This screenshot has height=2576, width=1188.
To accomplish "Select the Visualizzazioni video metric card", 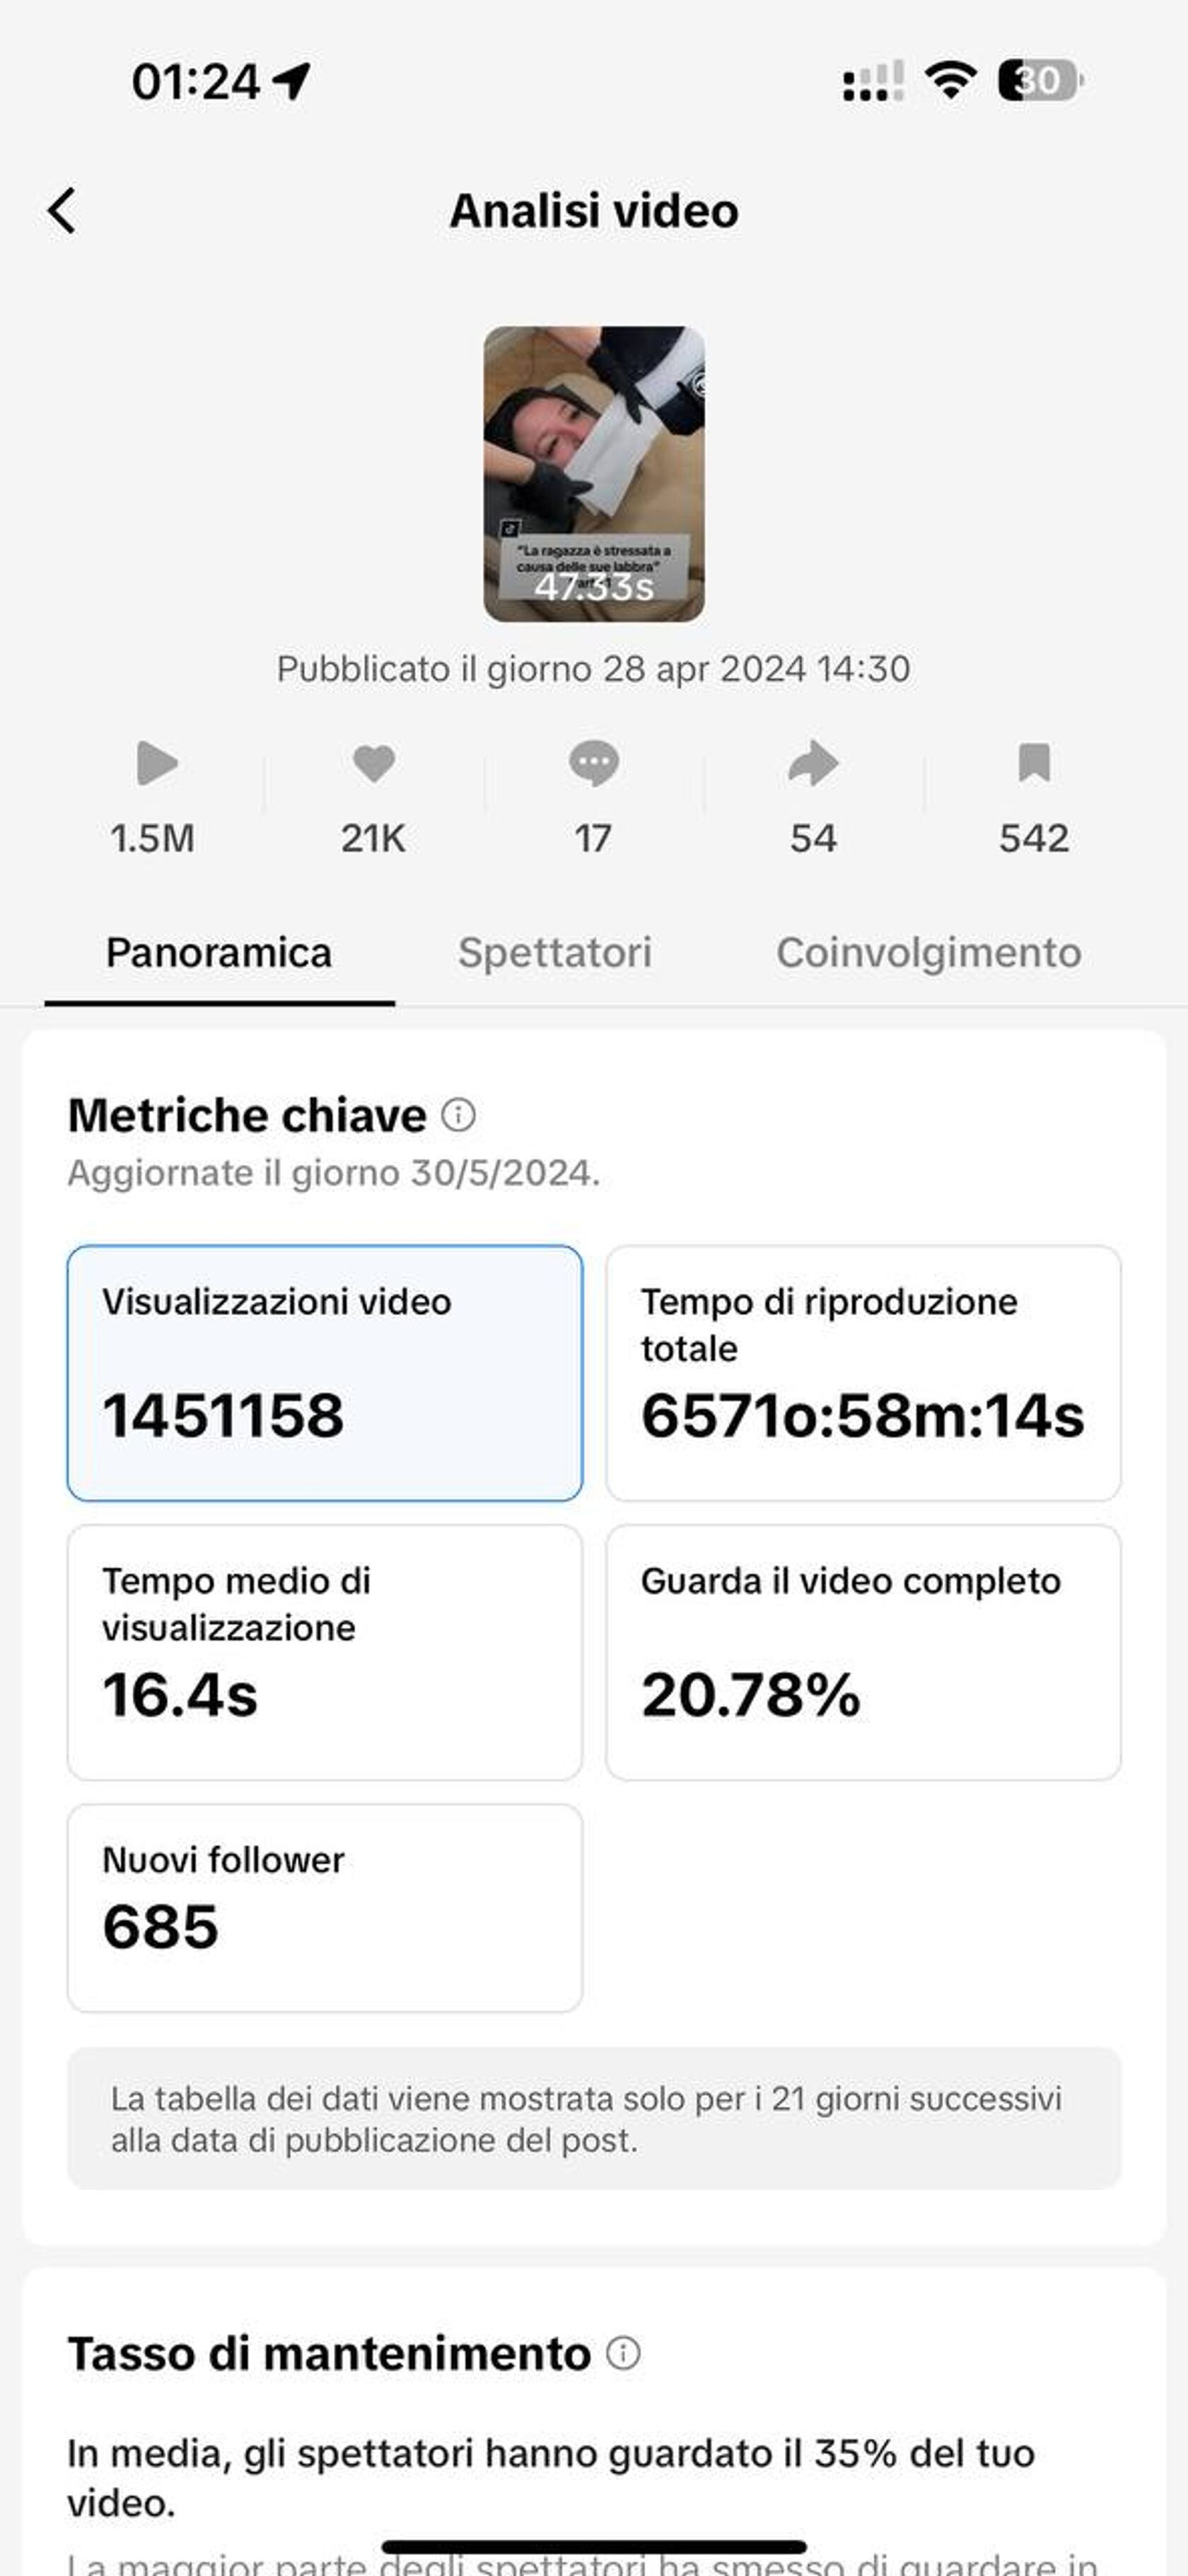I will point(325,1373).
